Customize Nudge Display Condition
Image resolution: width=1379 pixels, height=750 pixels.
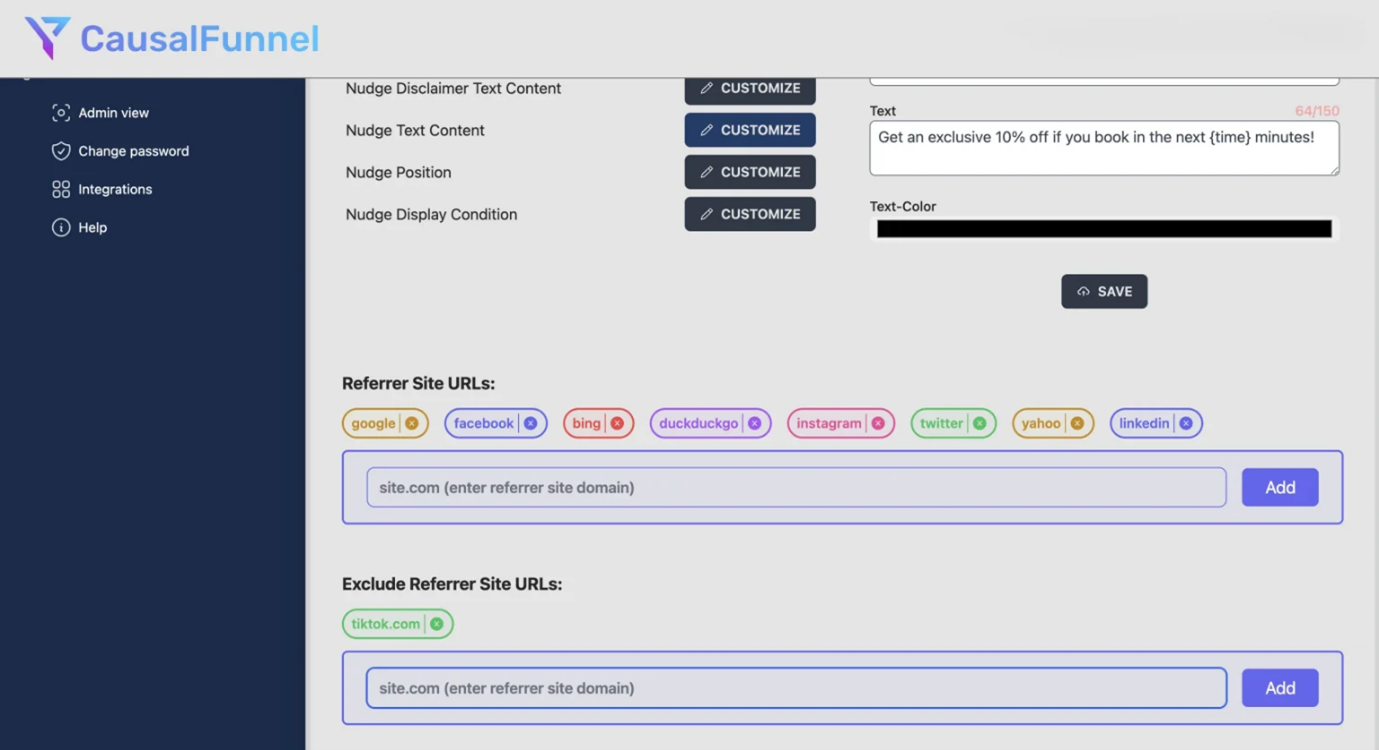750,214
